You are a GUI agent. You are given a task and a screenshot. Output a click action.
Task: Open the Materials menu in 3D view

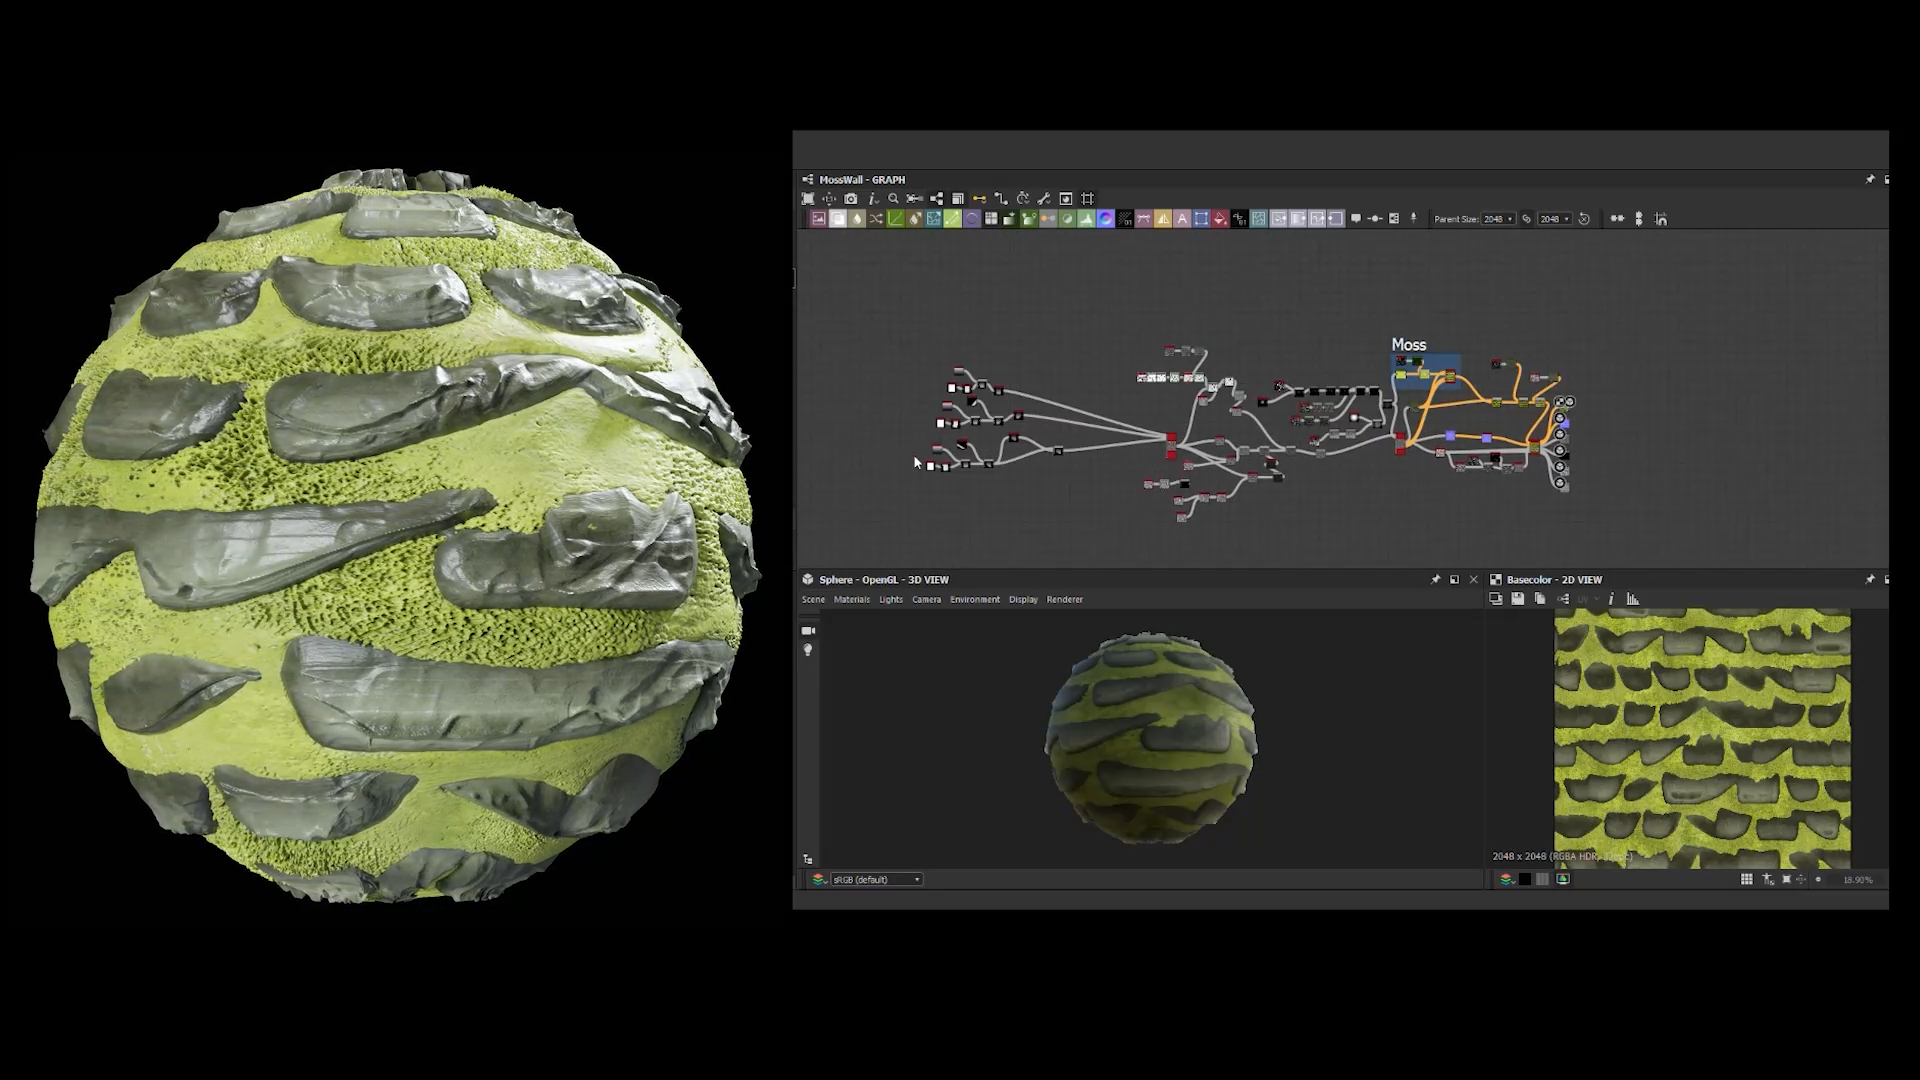(x=852, y=600)
